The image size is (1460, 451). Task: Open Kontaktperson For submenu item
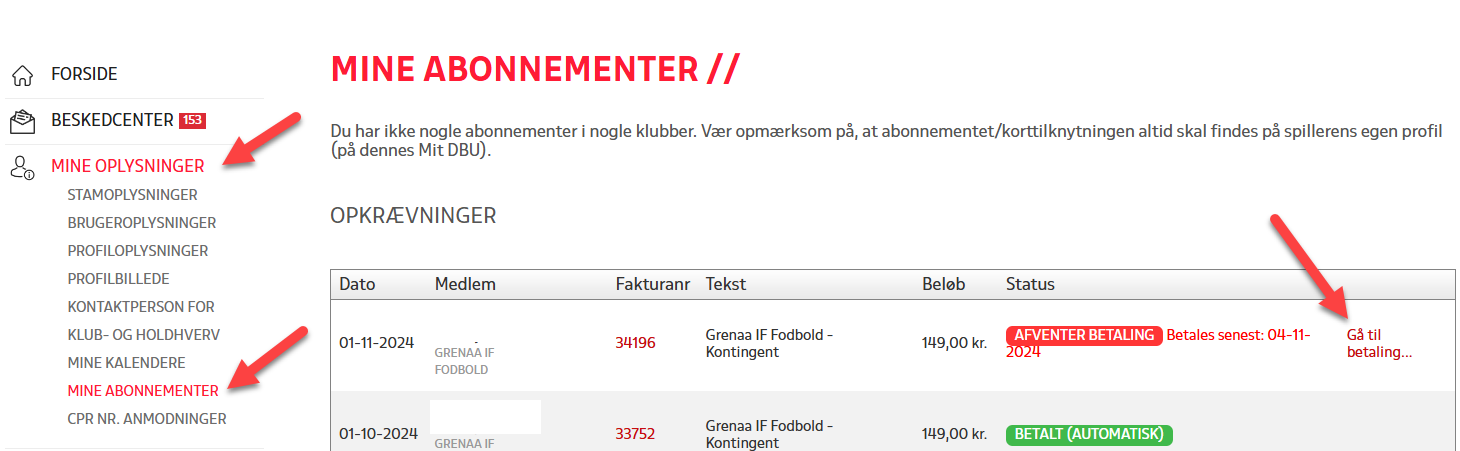coord(141,307)
